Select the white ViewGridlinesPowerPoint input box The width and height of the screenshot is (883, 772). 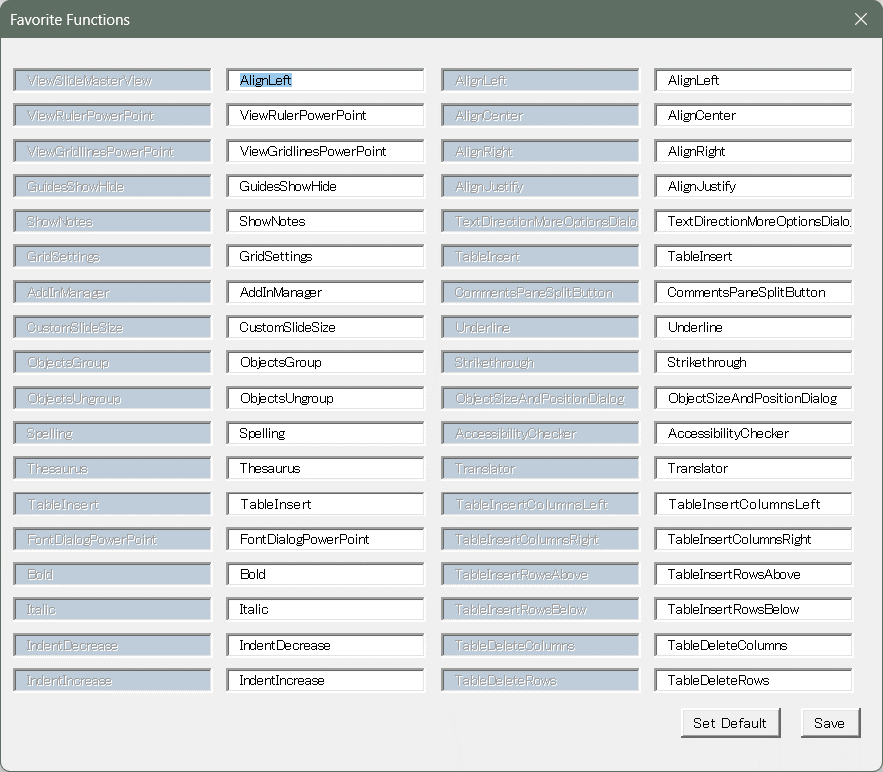pyautogui.click(x=325, y=151)
